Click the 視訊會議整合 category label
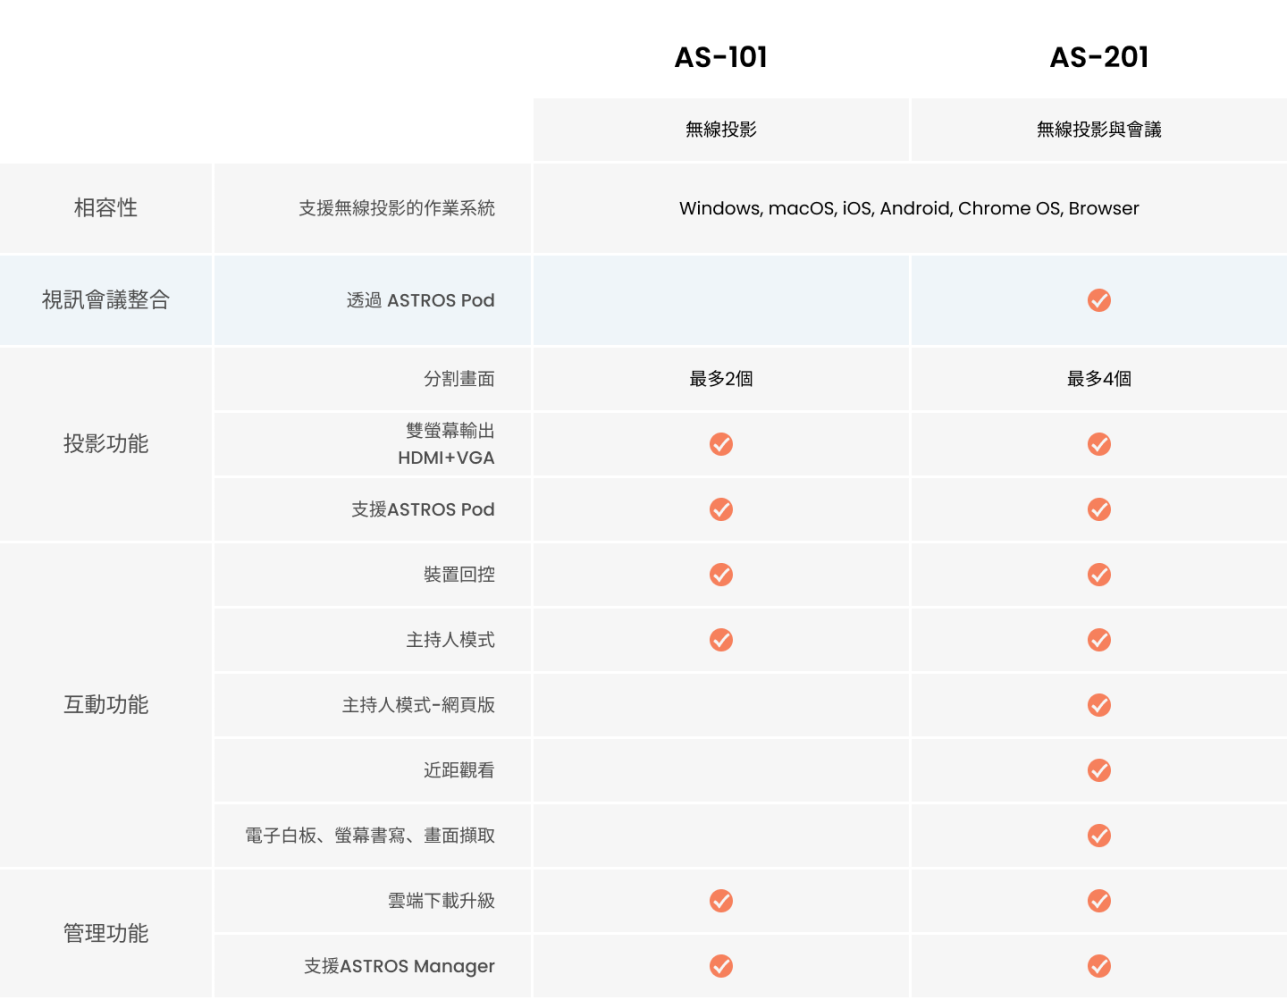Viewport: 1287px width, 1000px height. click(106, 300)
